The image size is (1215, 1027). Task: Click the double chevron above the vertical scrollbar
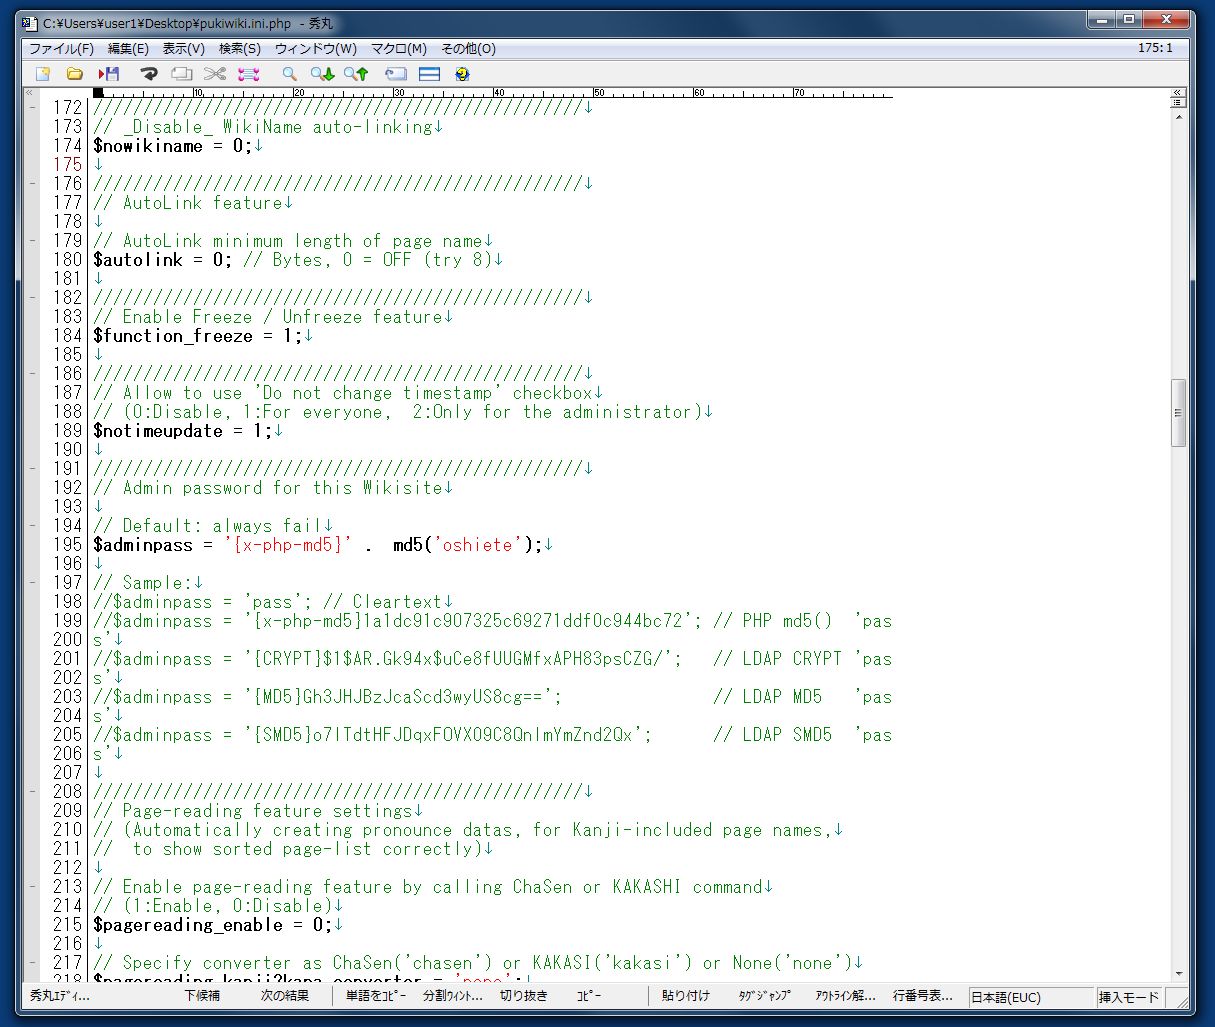[x=1178, y=92]
